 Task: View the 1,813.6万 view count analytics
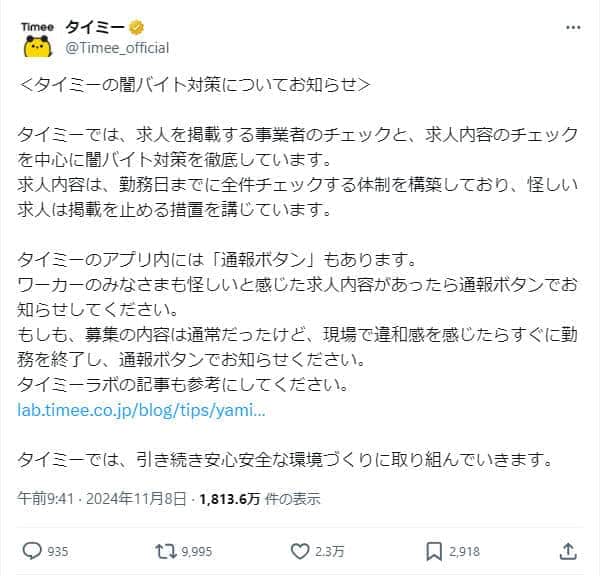[x=229, y=499]
